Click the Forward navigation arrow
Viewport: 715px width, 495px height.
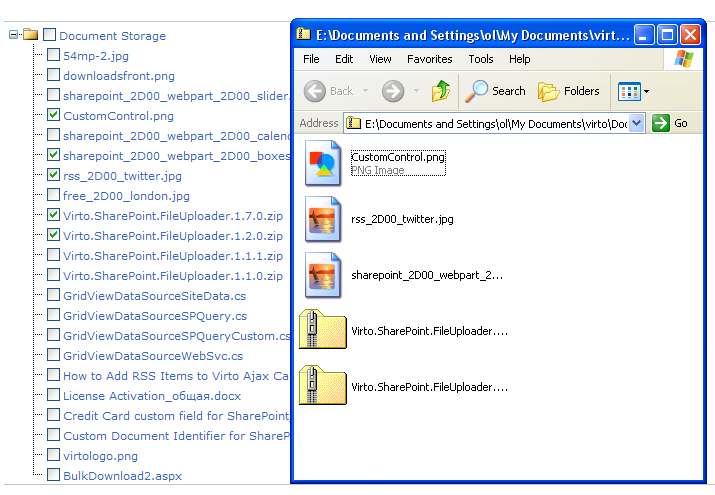[x=392, y=91]
